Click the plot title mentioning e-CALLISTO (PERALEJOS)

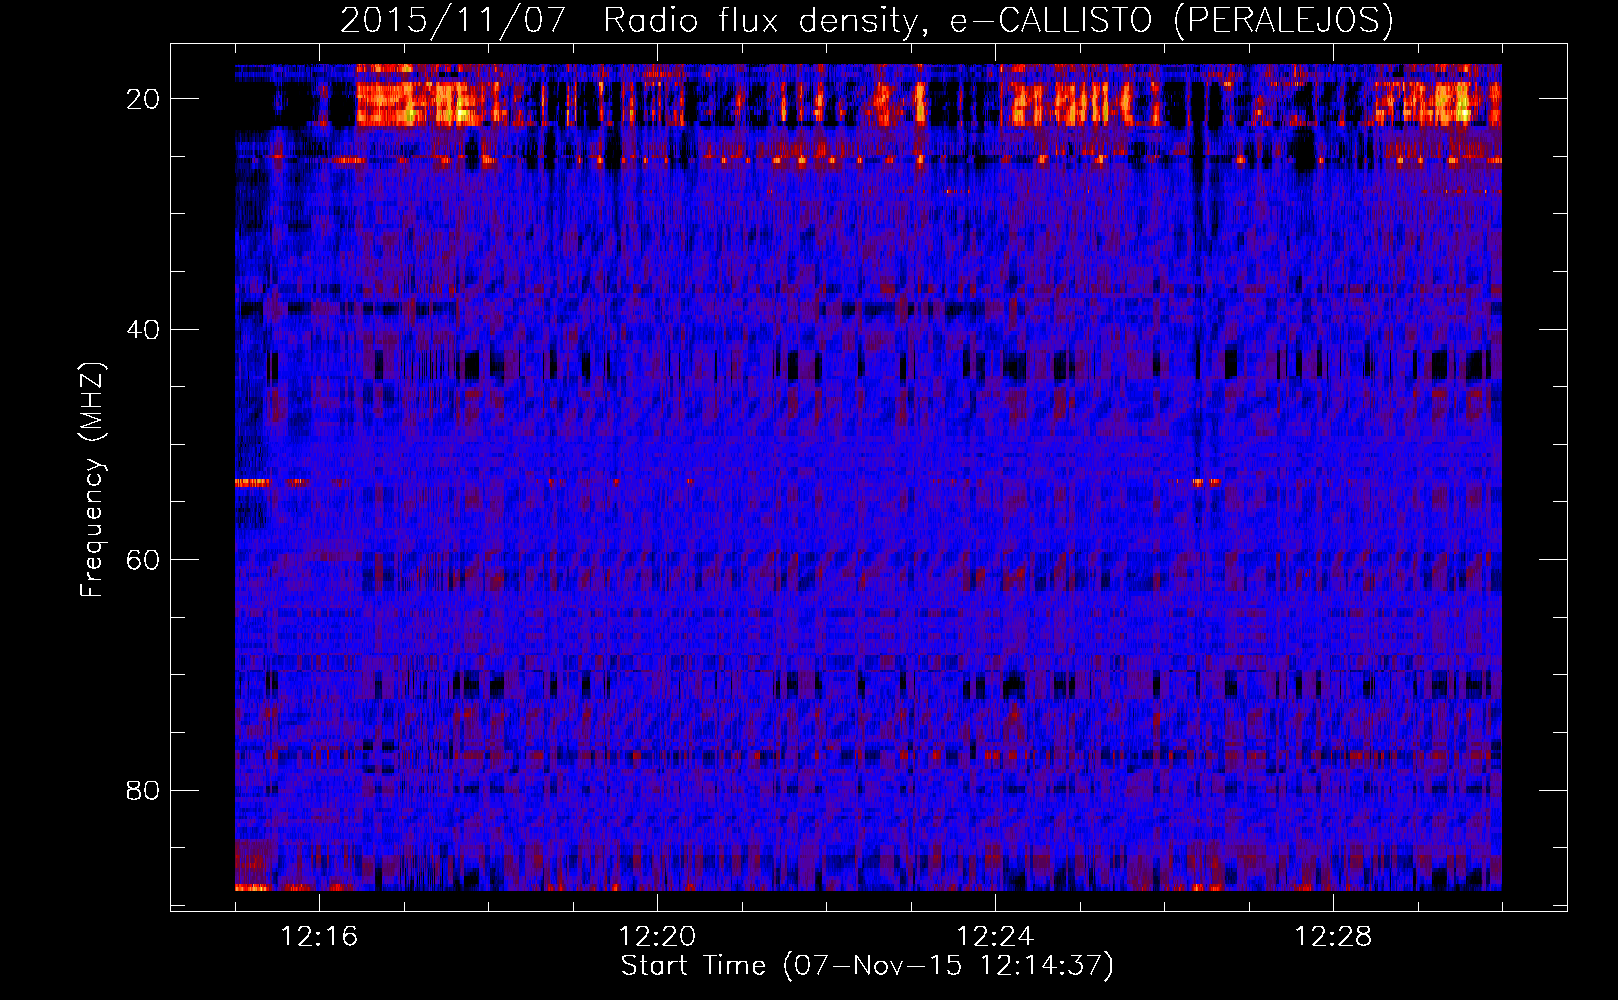pyautogui.click(x=867, y=20)
